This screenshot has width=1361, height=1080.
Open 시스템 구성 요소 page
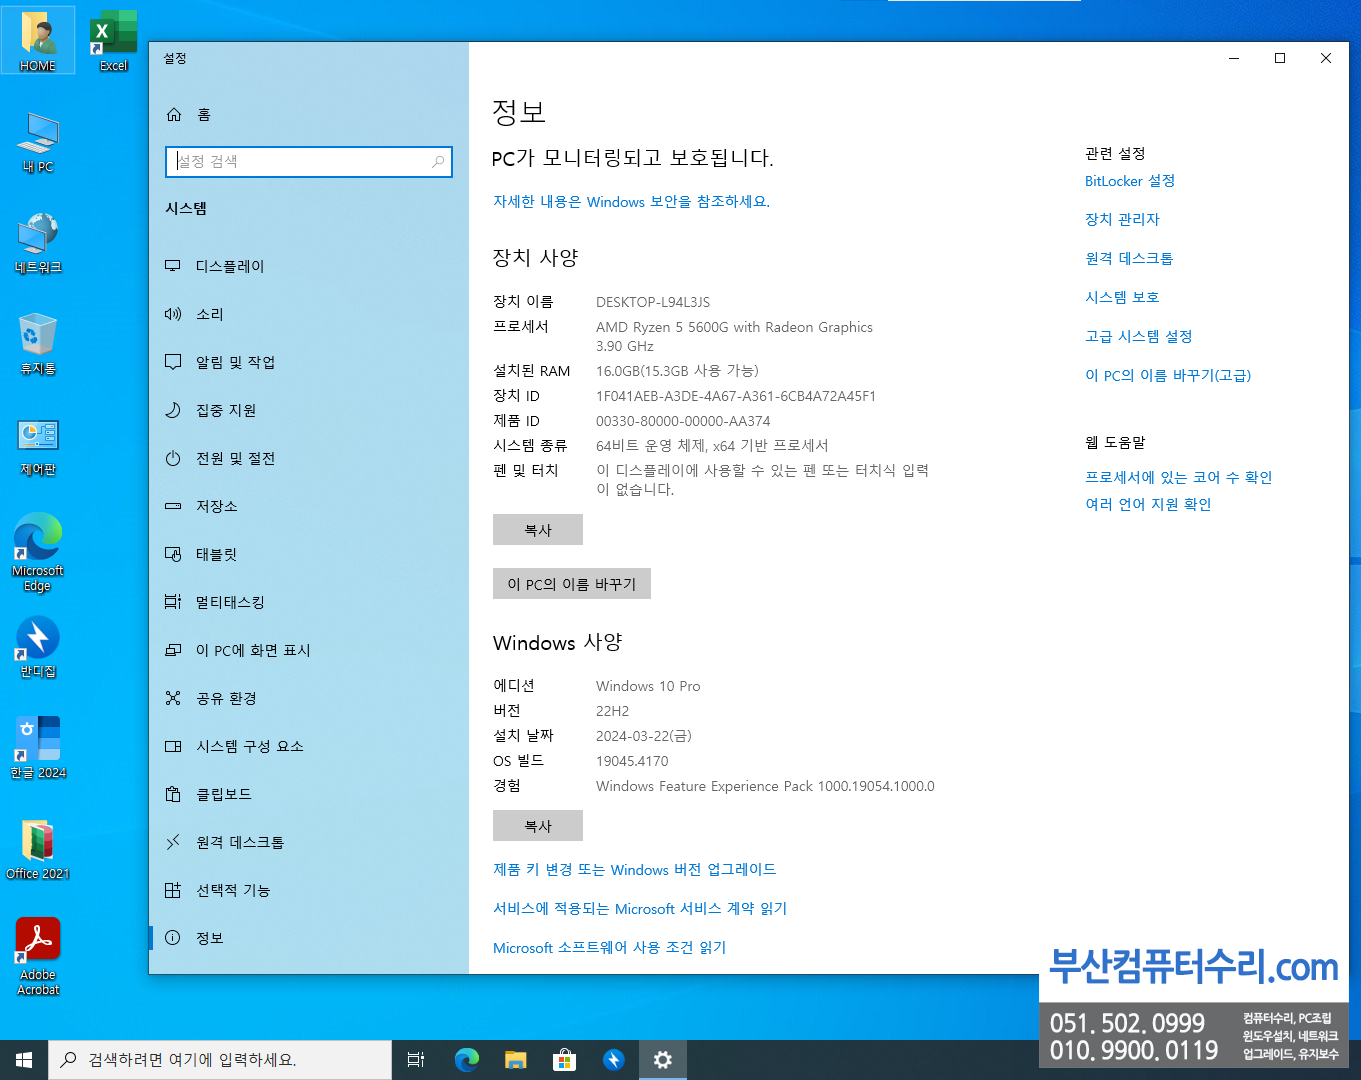tap(309, 746)
